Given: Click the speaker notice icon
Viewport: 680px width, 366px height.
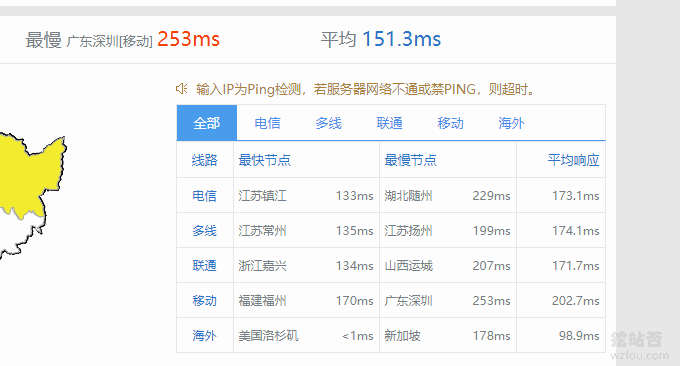Looking at the screenshot, I should (x=181, y=89).
